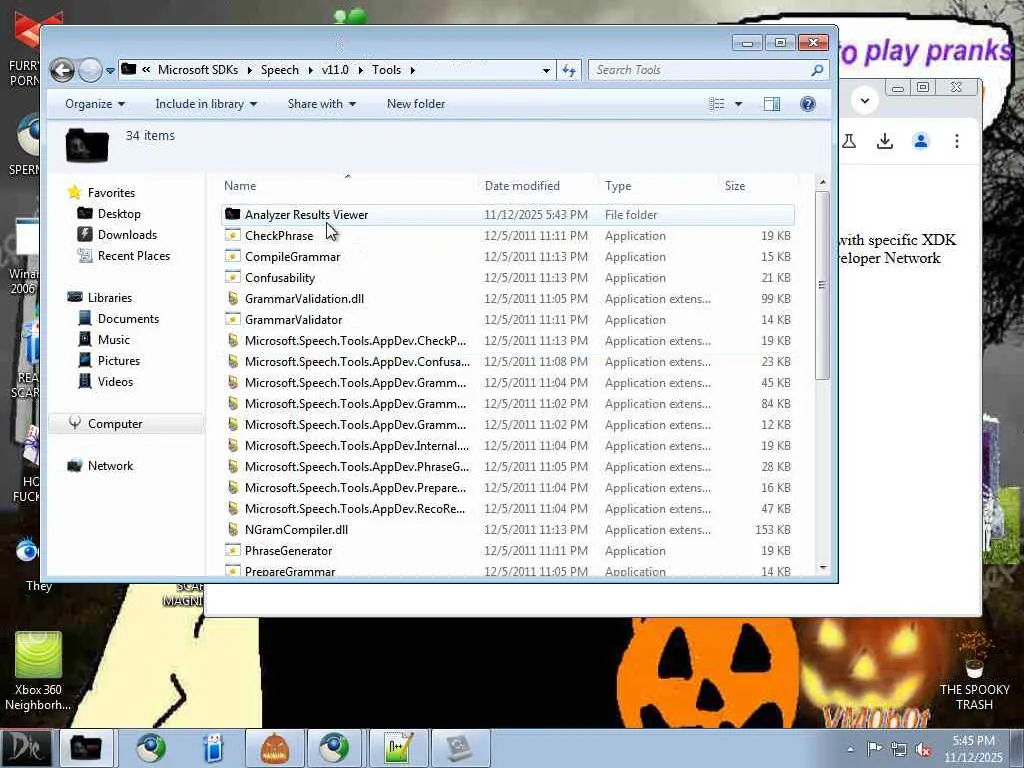Open Videos library in navigation pane
1024x768 pixels.
115,381
